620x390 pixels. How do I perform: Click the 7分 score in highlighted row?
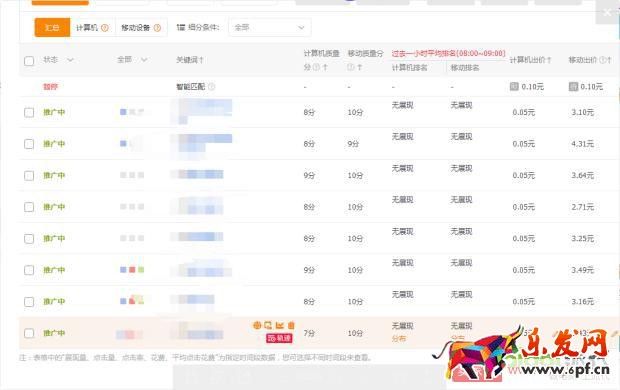(x=309, y=333)
